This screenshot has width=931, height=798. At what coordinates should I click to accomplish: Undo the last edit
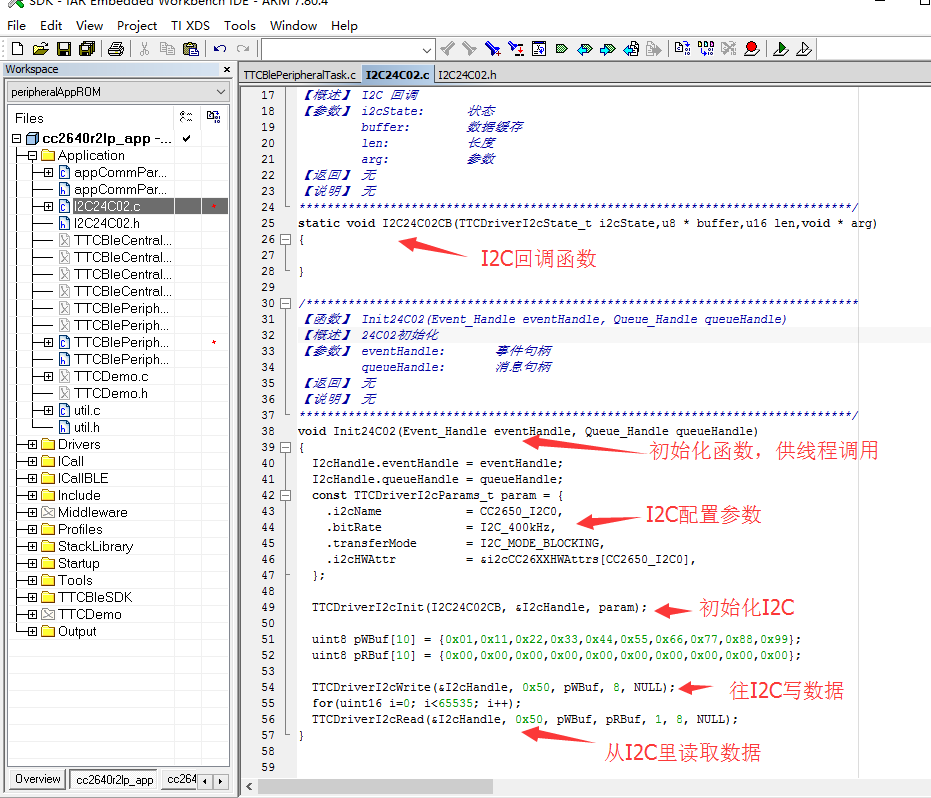(x=220, y=49)
